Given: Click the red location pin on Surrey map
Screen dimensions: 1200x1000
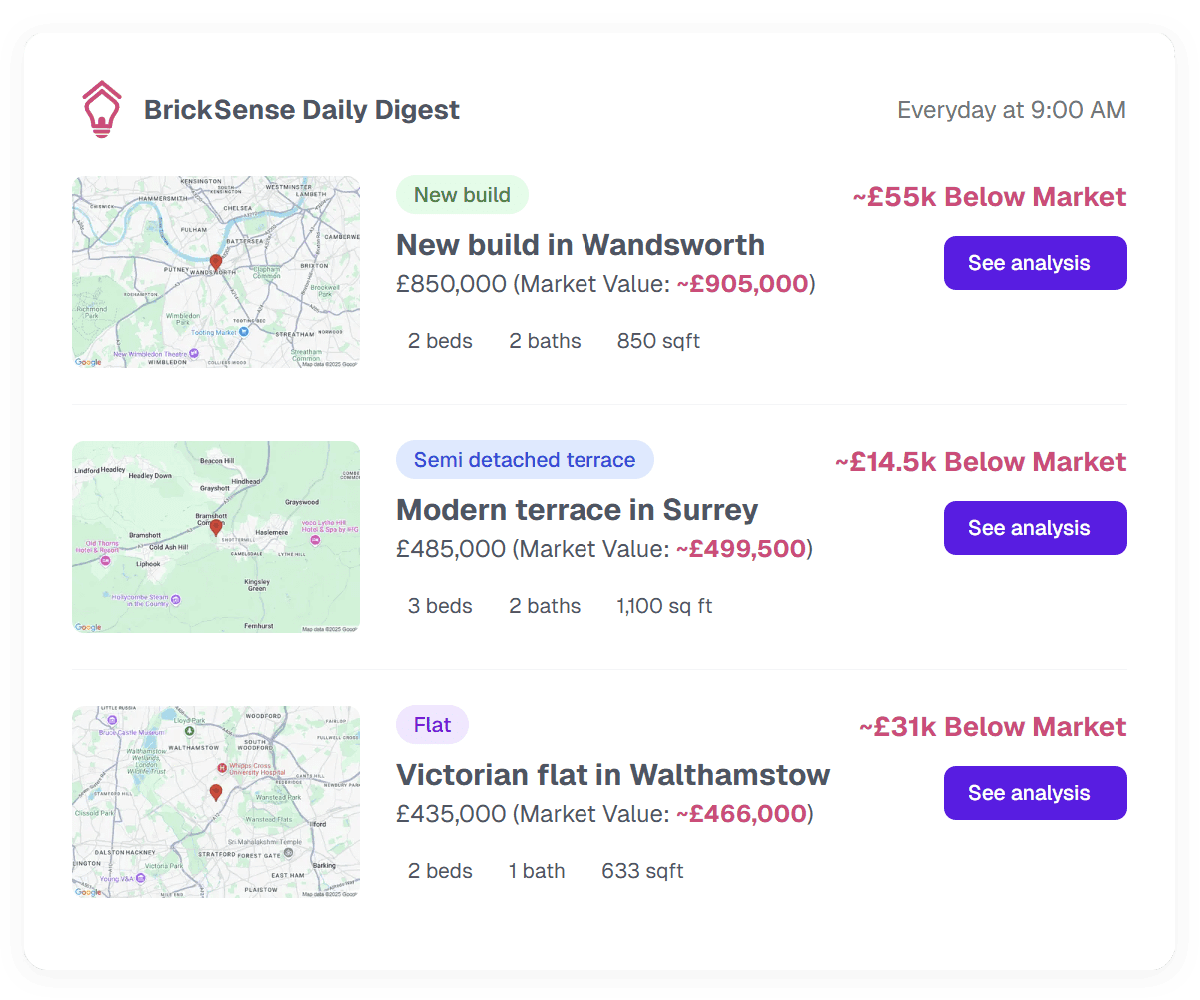Looking at the screenshot, I should point(216,528).
